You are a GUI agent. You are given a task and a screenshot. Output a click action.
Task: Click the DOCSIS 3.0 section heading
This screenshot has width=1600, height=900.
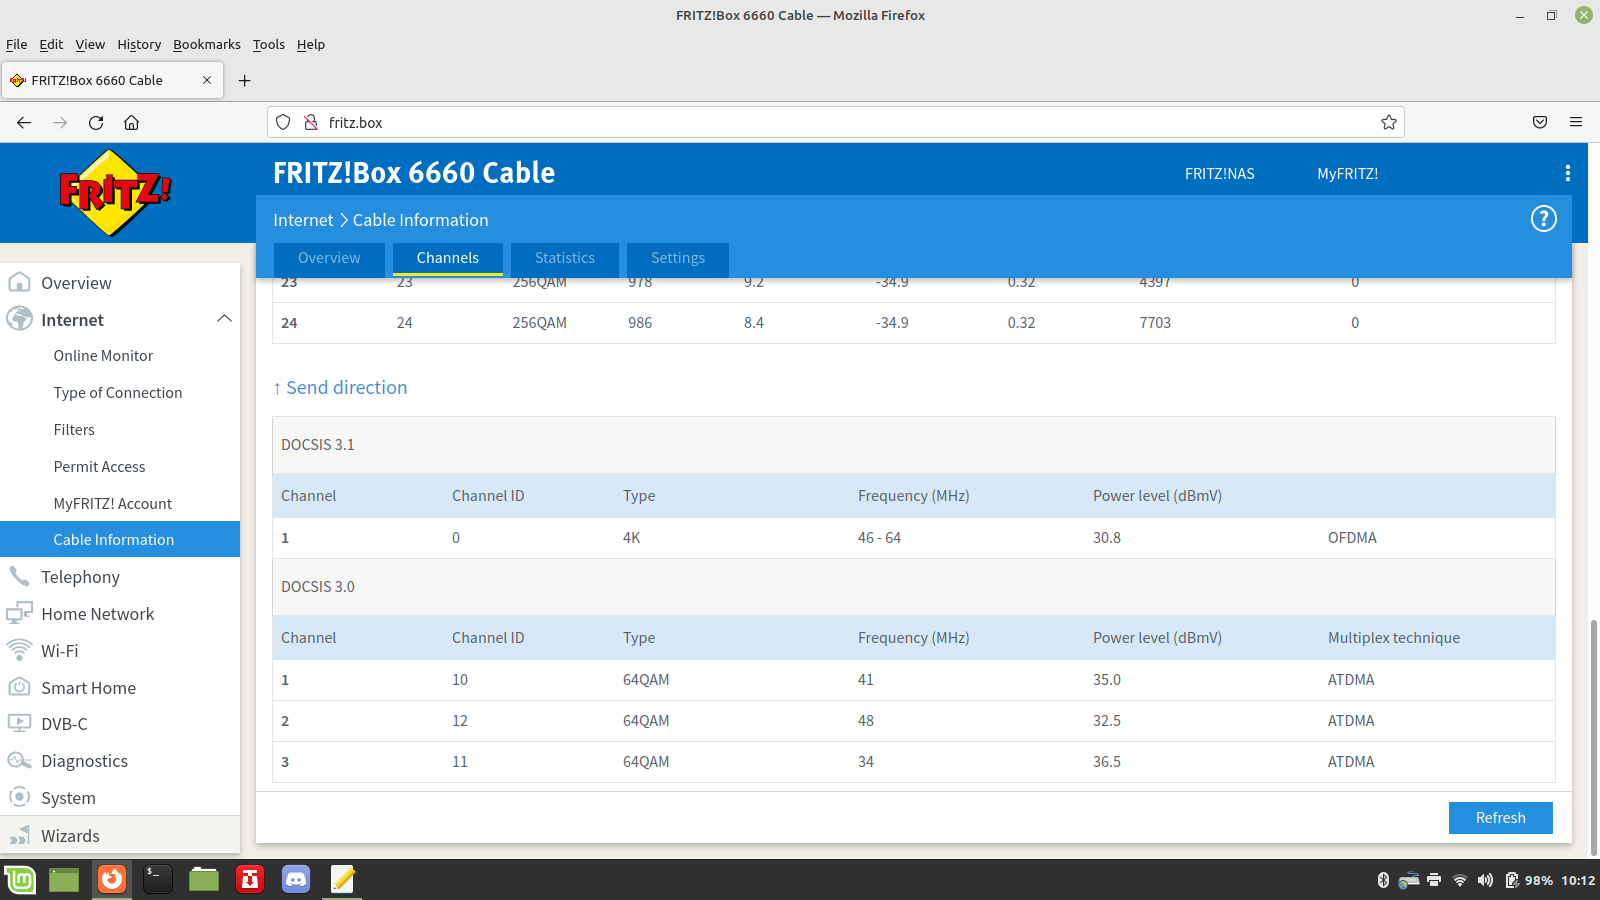(x=318, y=587)
